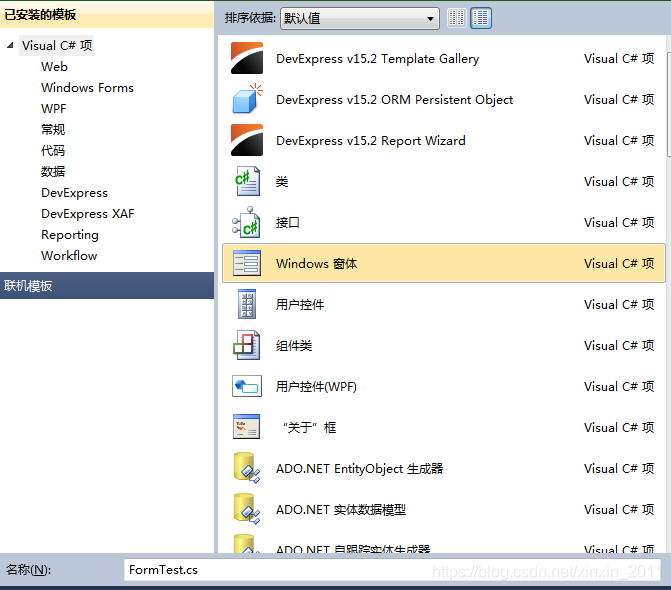Switch to small icons view
The height and width of the screenshot is (590, 671).
point(457,18)
